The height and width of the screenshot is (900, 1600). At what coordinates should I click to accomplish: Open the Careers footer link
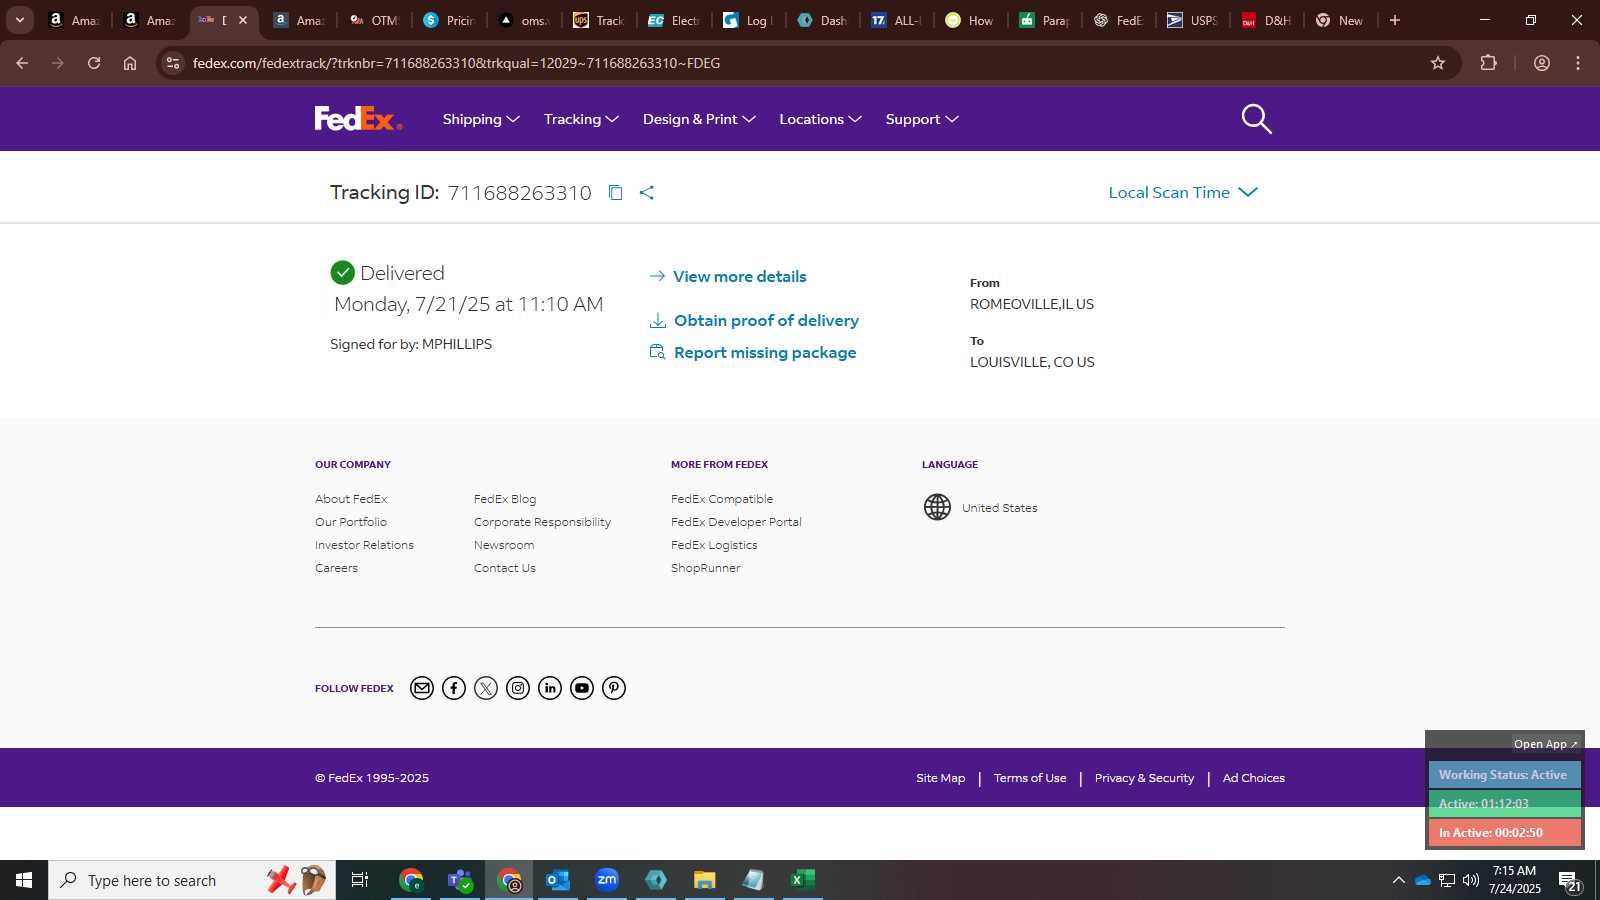pos(336,568)
